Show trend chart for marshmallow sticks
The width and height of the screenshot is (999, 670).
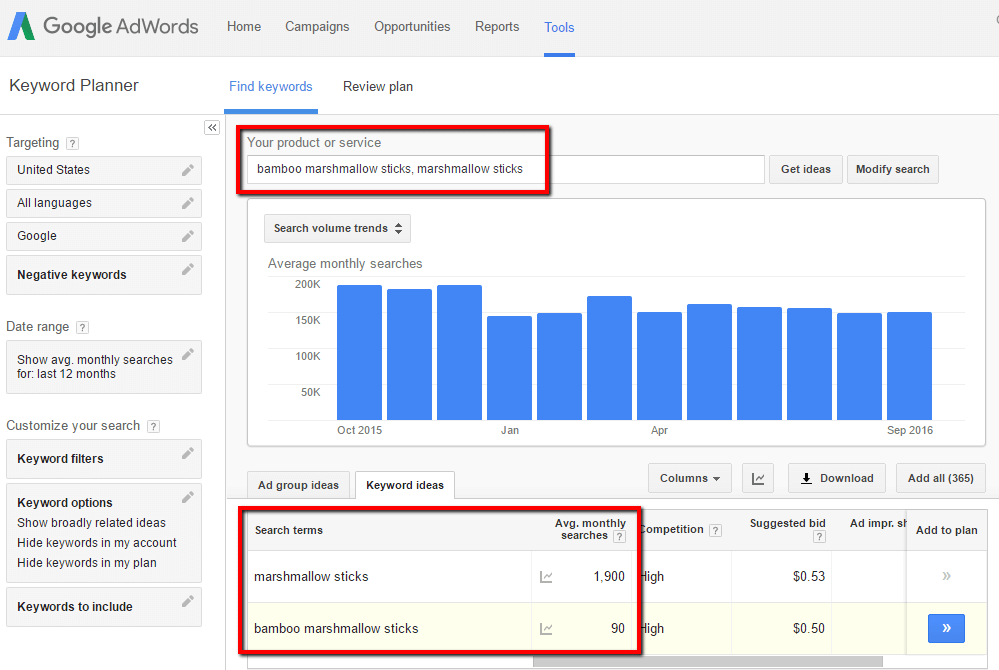pyautogui.click(x=546, y=577)
